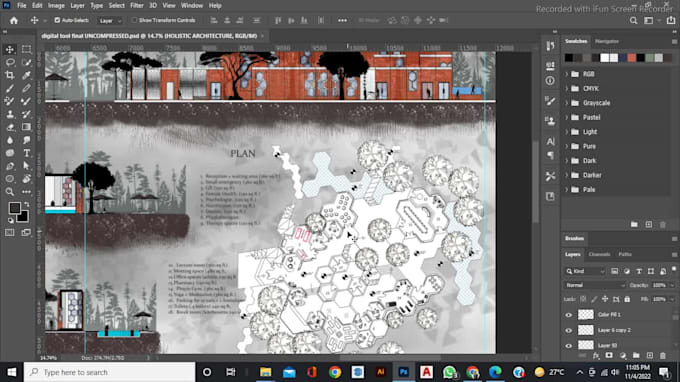680x382 pixels.
Task: Create a new swatch in Swatches panel
Action: click(x=649, y=225)
